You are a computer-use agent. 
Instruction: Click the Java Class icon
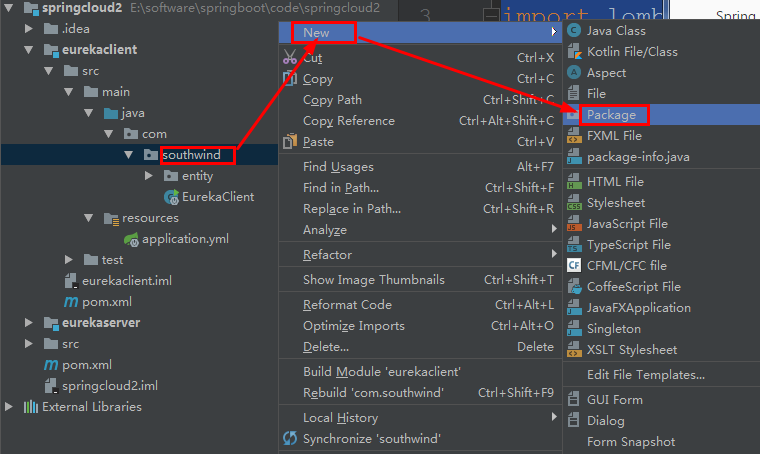574,31
